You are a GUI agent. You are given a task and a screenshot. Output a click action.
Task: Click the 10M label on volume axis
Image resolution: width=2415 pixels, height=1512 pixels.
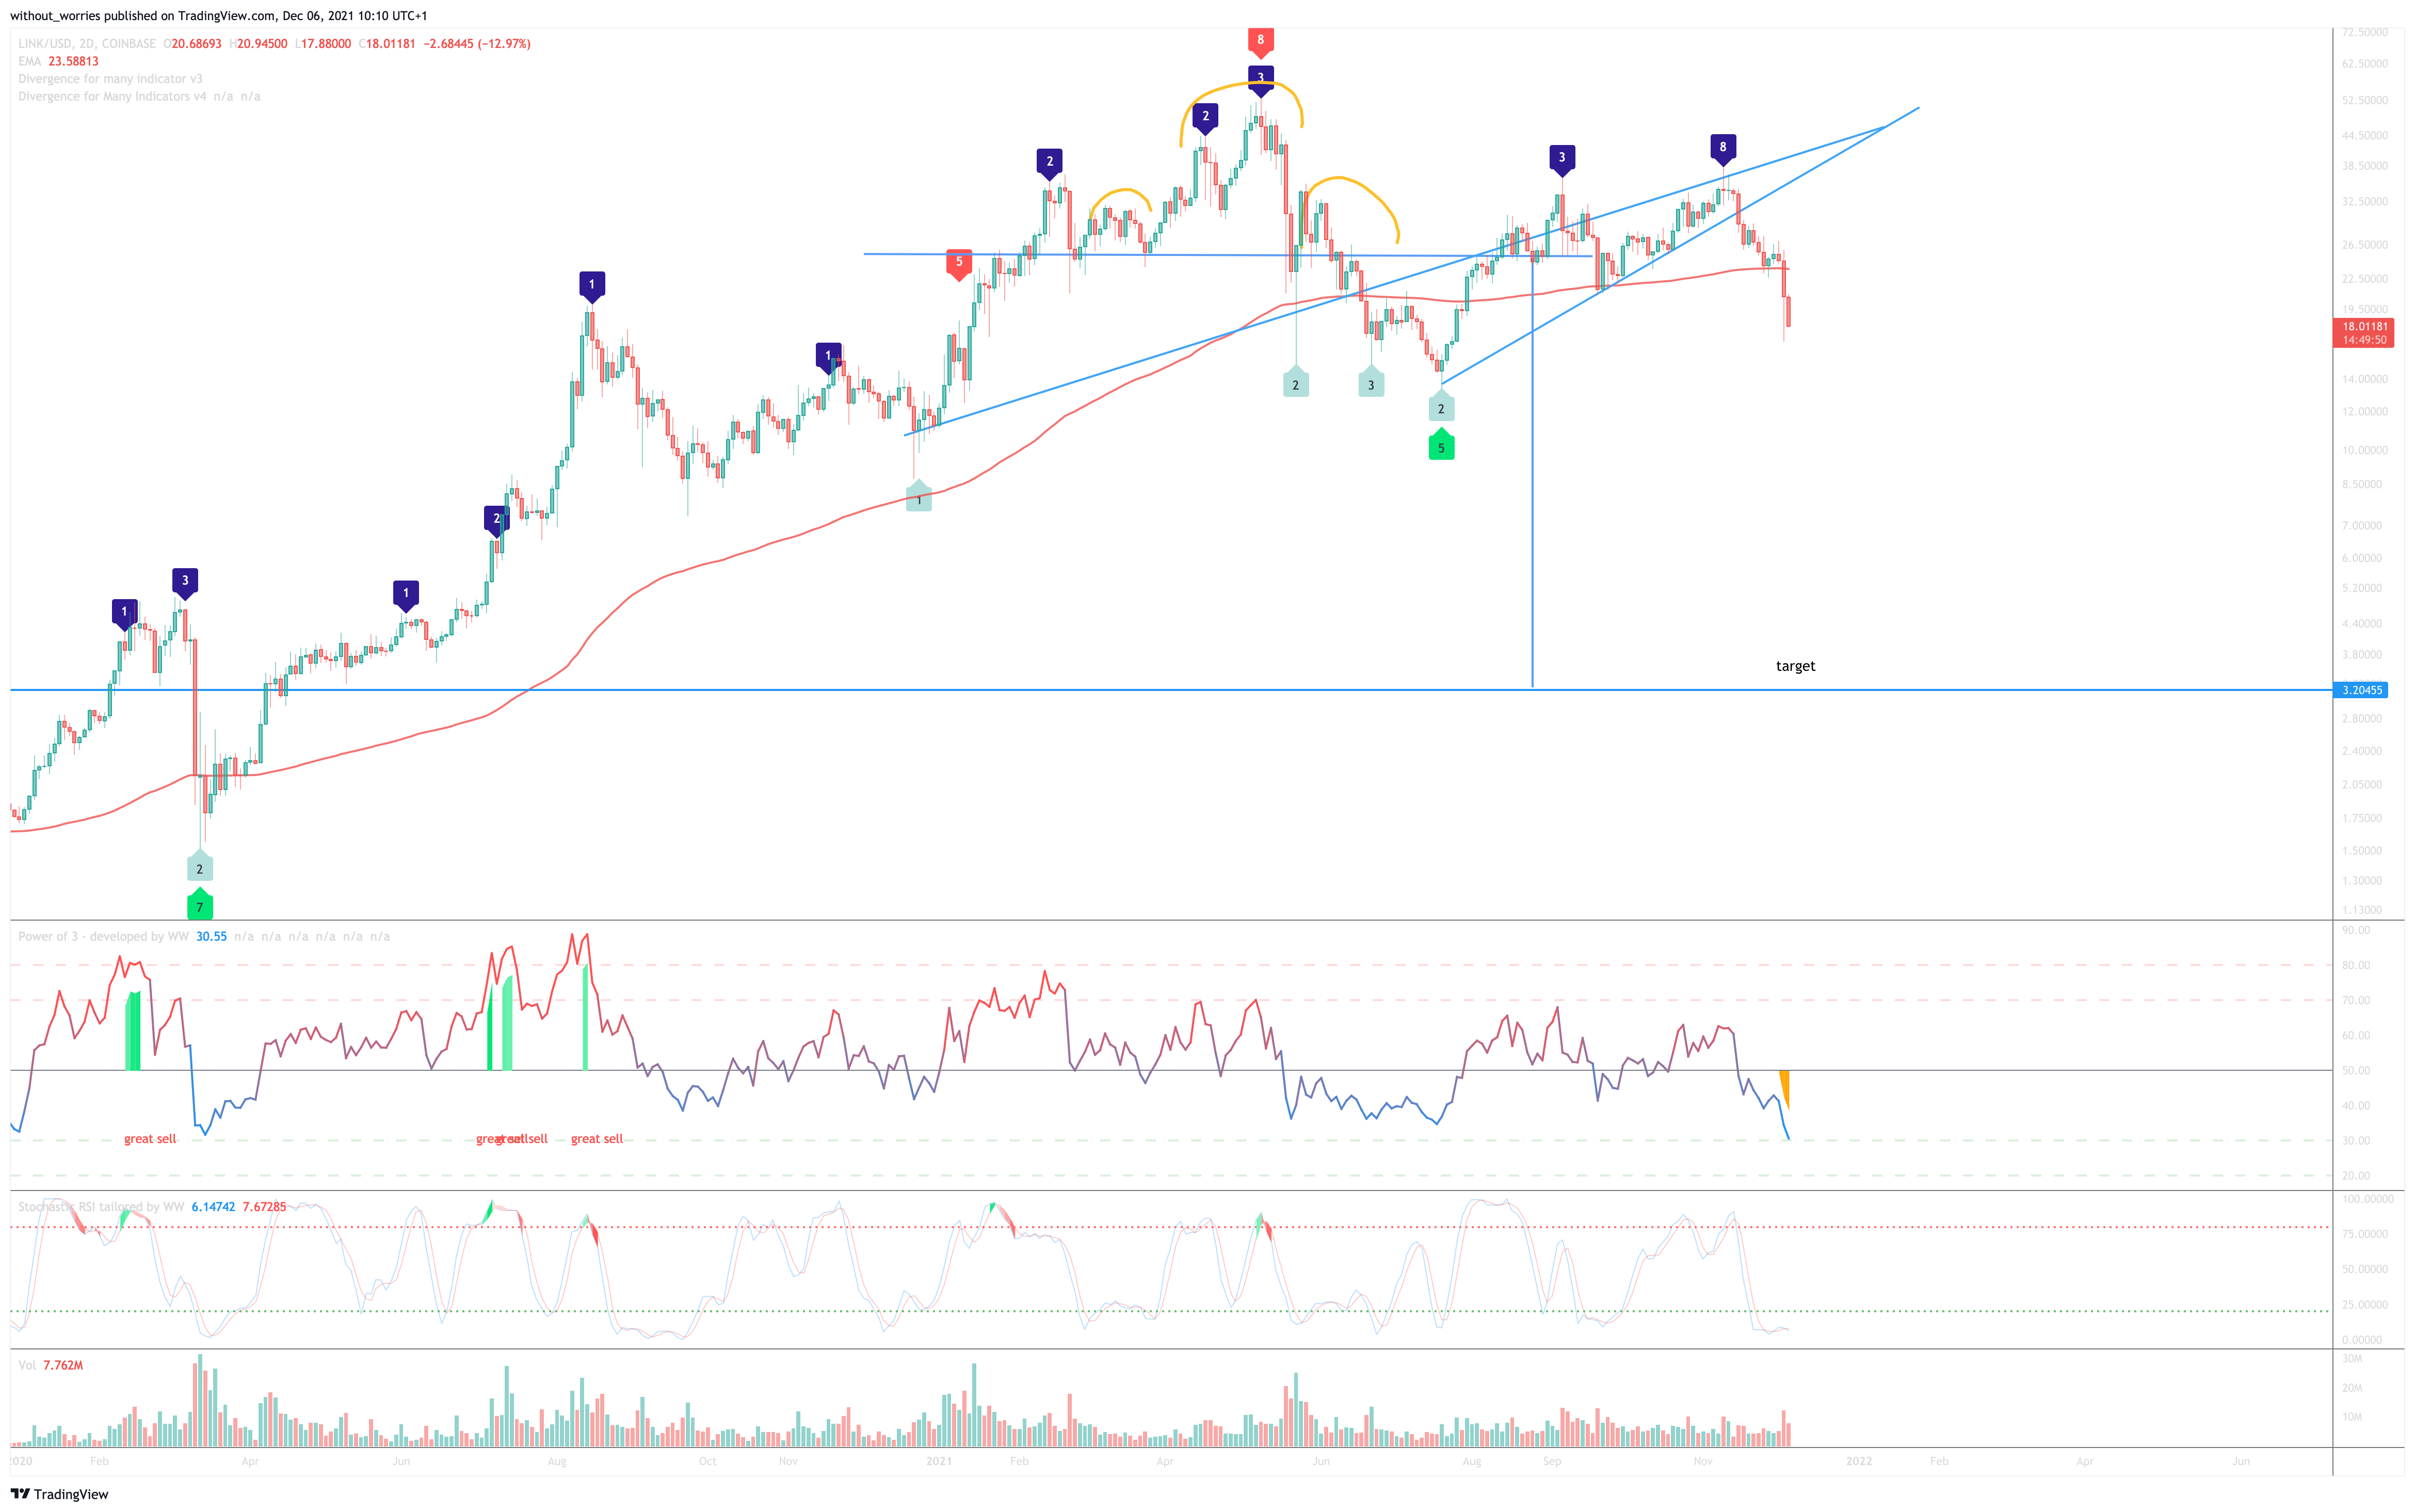(2352, 1417)
